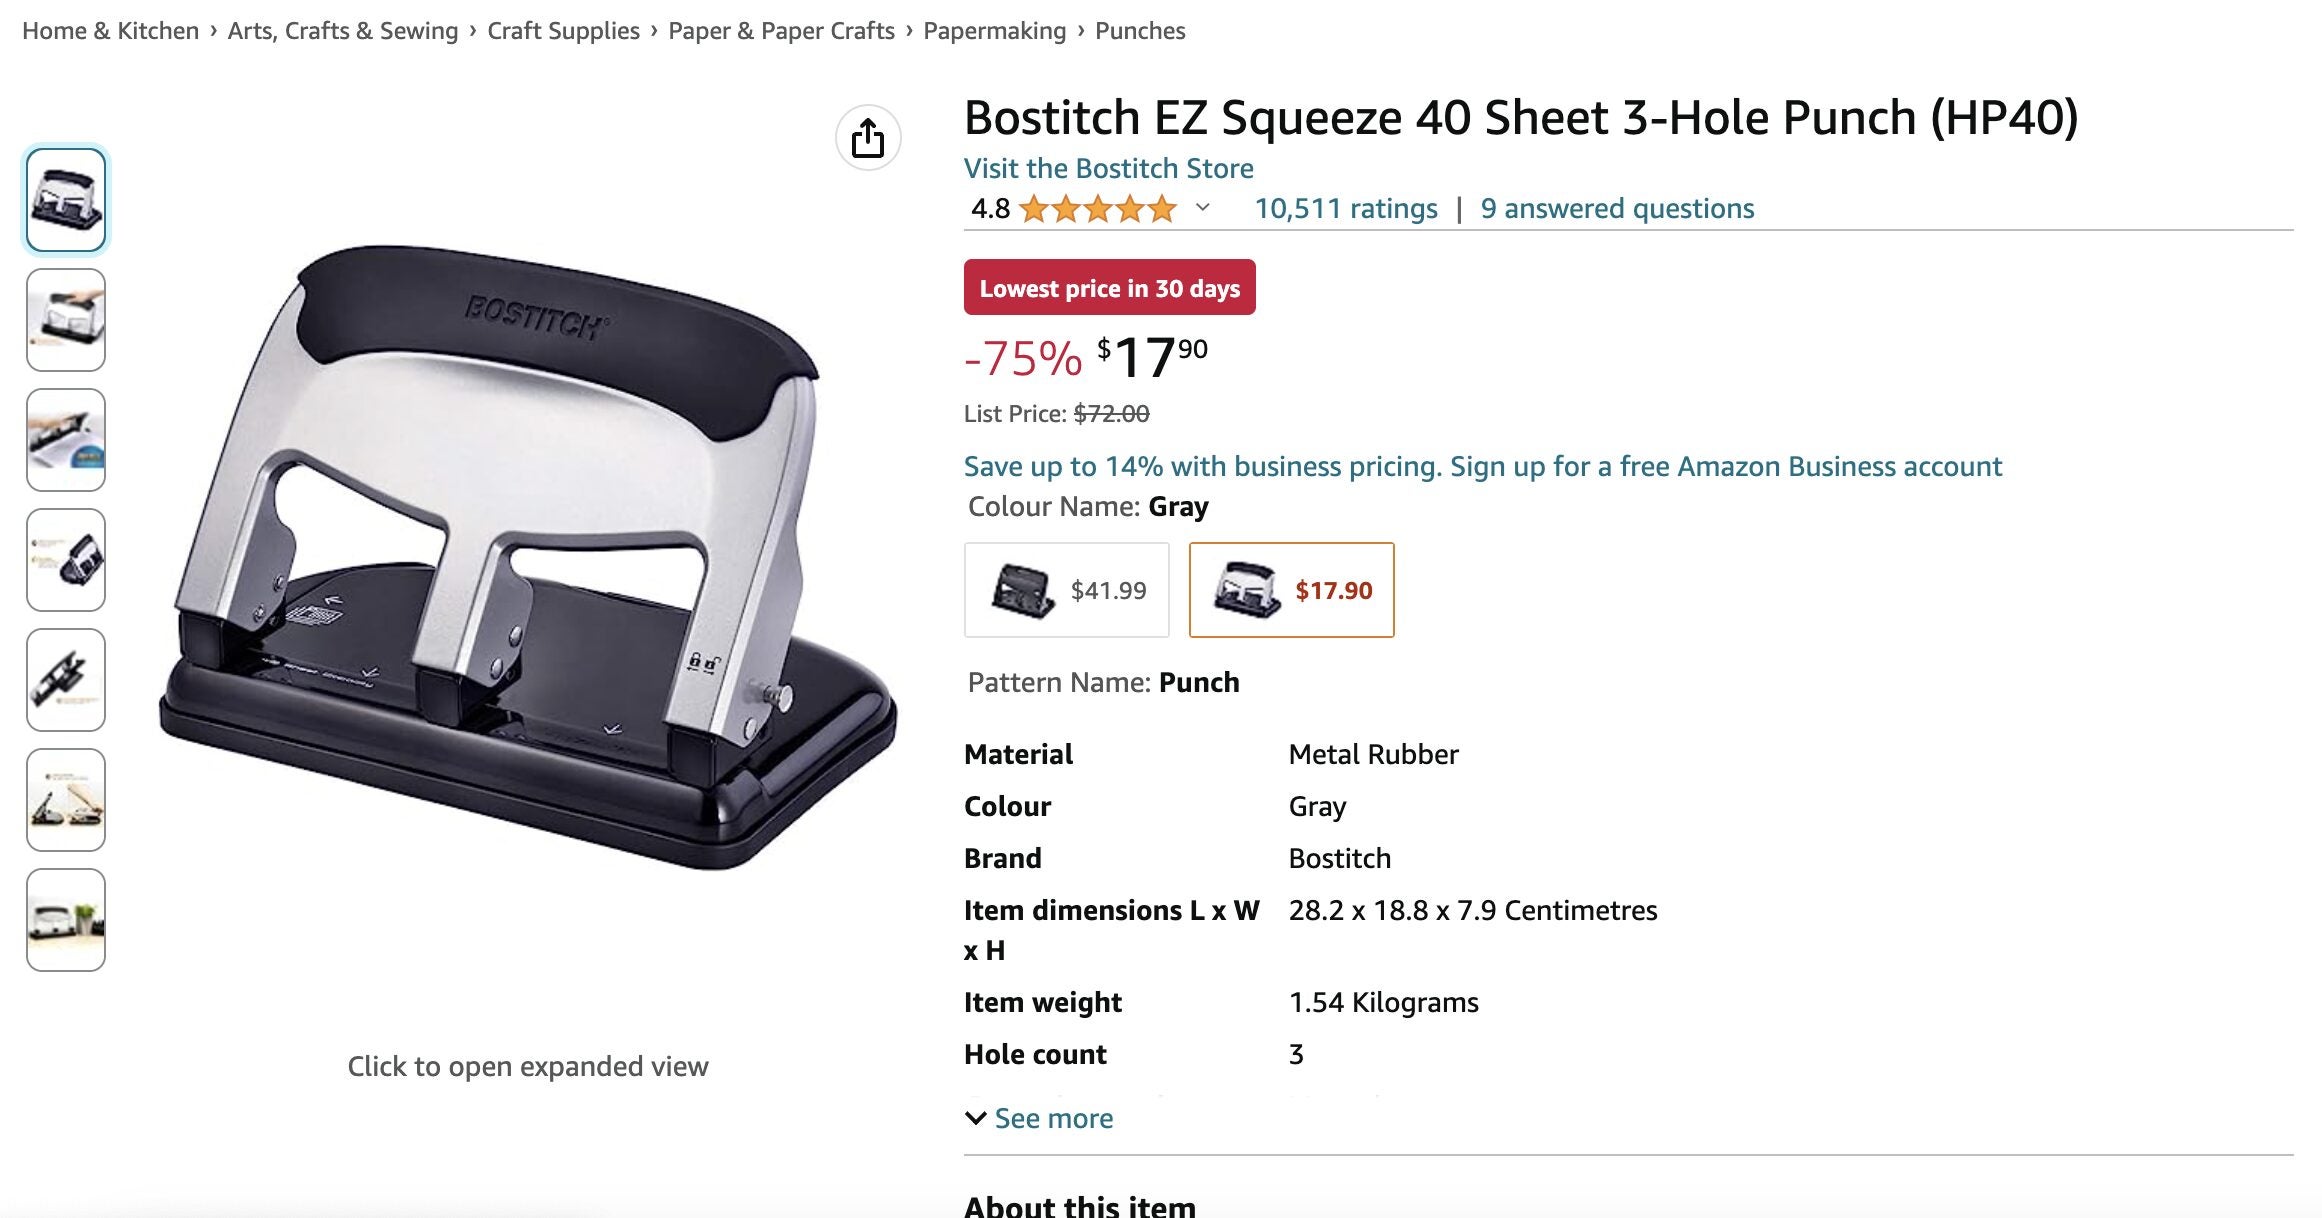The image size is (2322, 1218).
Task: Click the five-star rating graphic
Action: point(1098,209)
